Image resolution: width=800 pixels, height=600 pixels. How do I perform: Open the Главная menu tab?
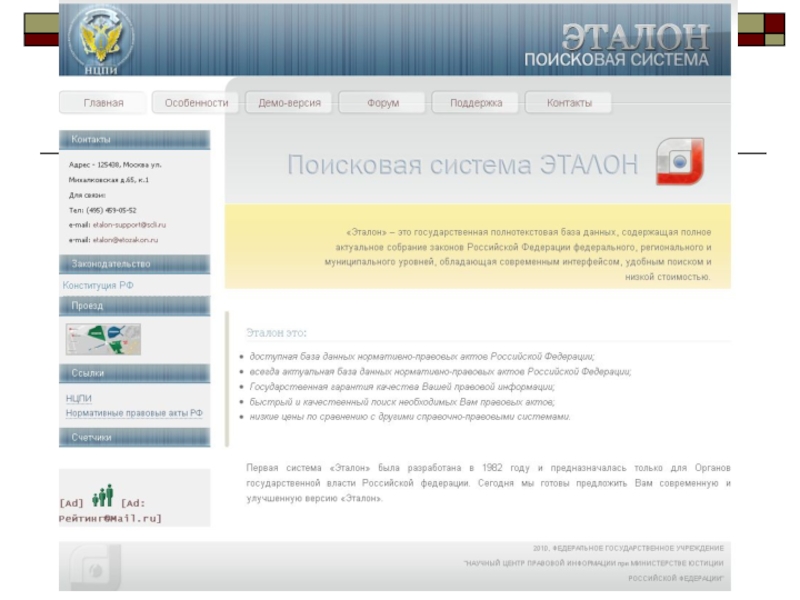click(x=103, y=103)
